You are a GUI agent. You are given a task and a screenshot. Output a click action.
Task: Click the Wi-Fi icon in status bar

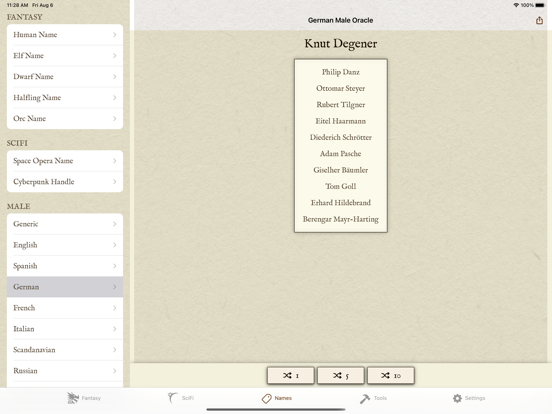coord(516,5)
